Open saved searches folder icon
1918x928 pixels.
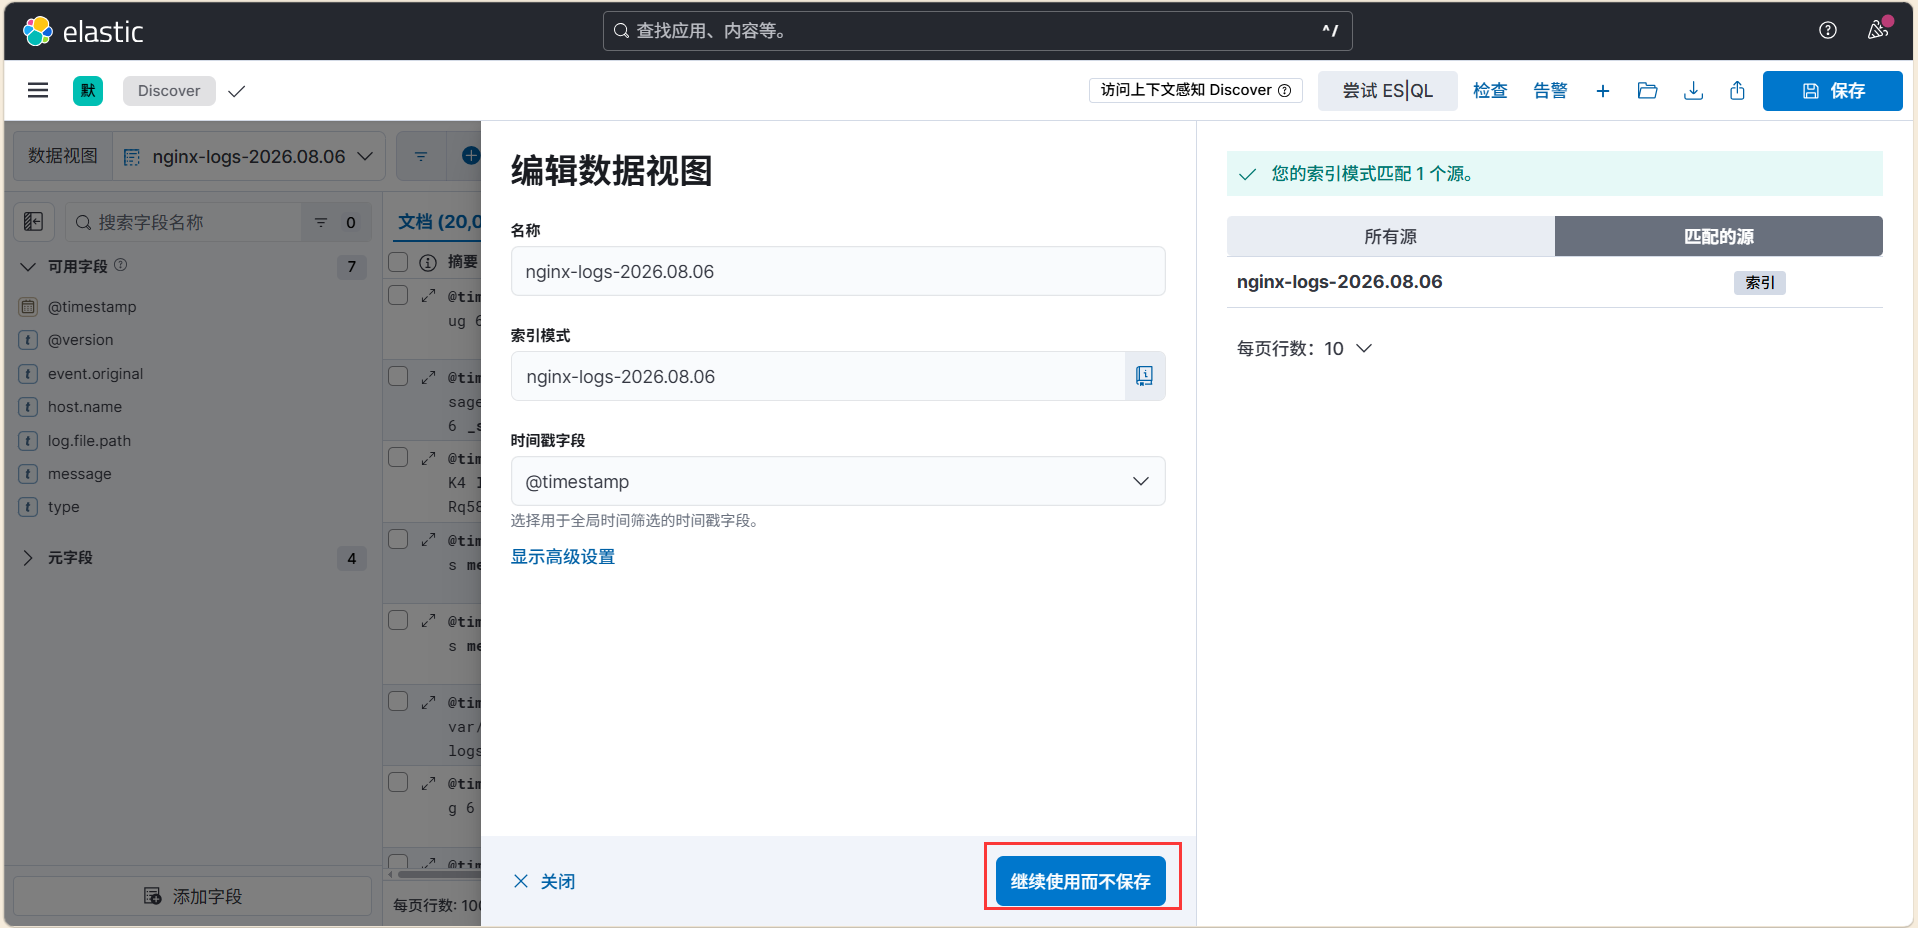pos(1648,91)
